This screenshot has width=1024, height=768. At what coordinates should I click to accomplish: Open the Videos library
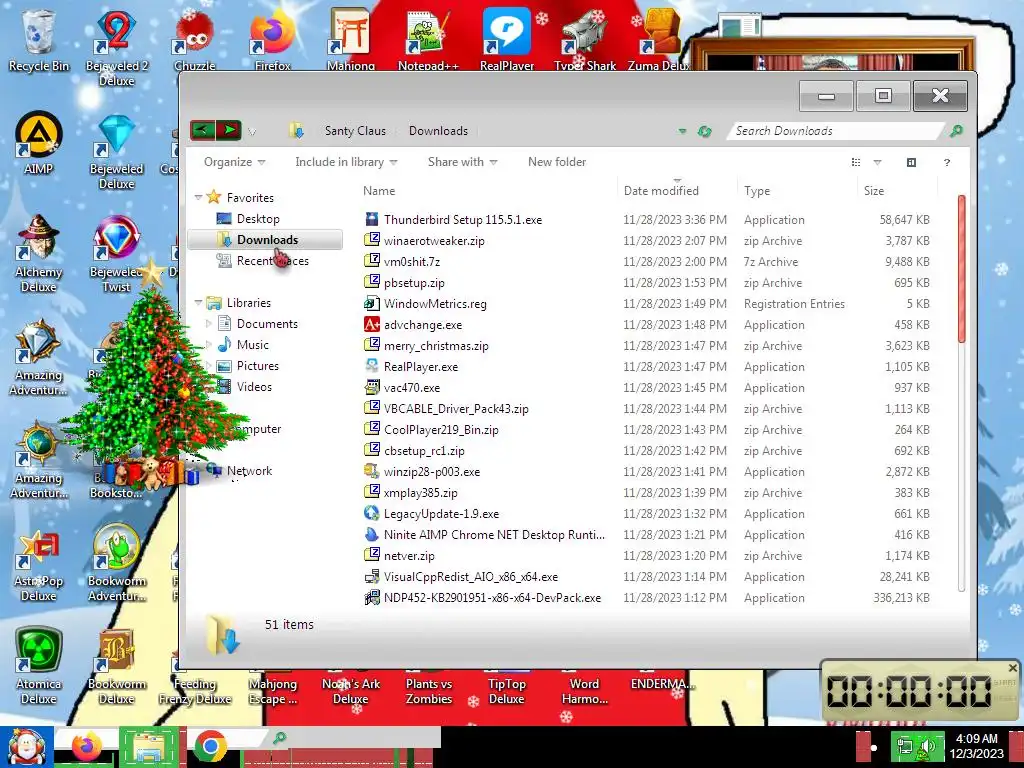pyautogui.click(x=254, y=387)
